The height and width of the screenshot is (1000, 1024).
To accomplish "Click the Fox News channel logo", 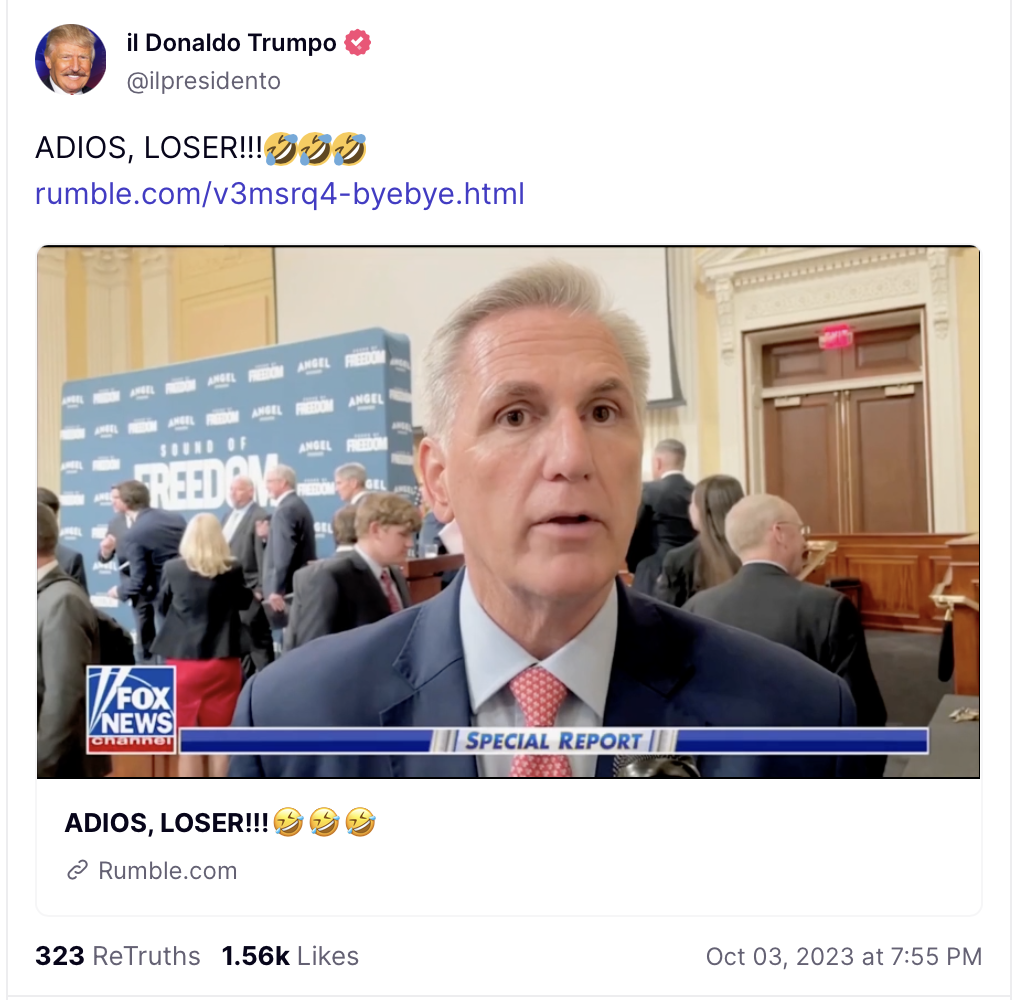I will click(131, 709).
